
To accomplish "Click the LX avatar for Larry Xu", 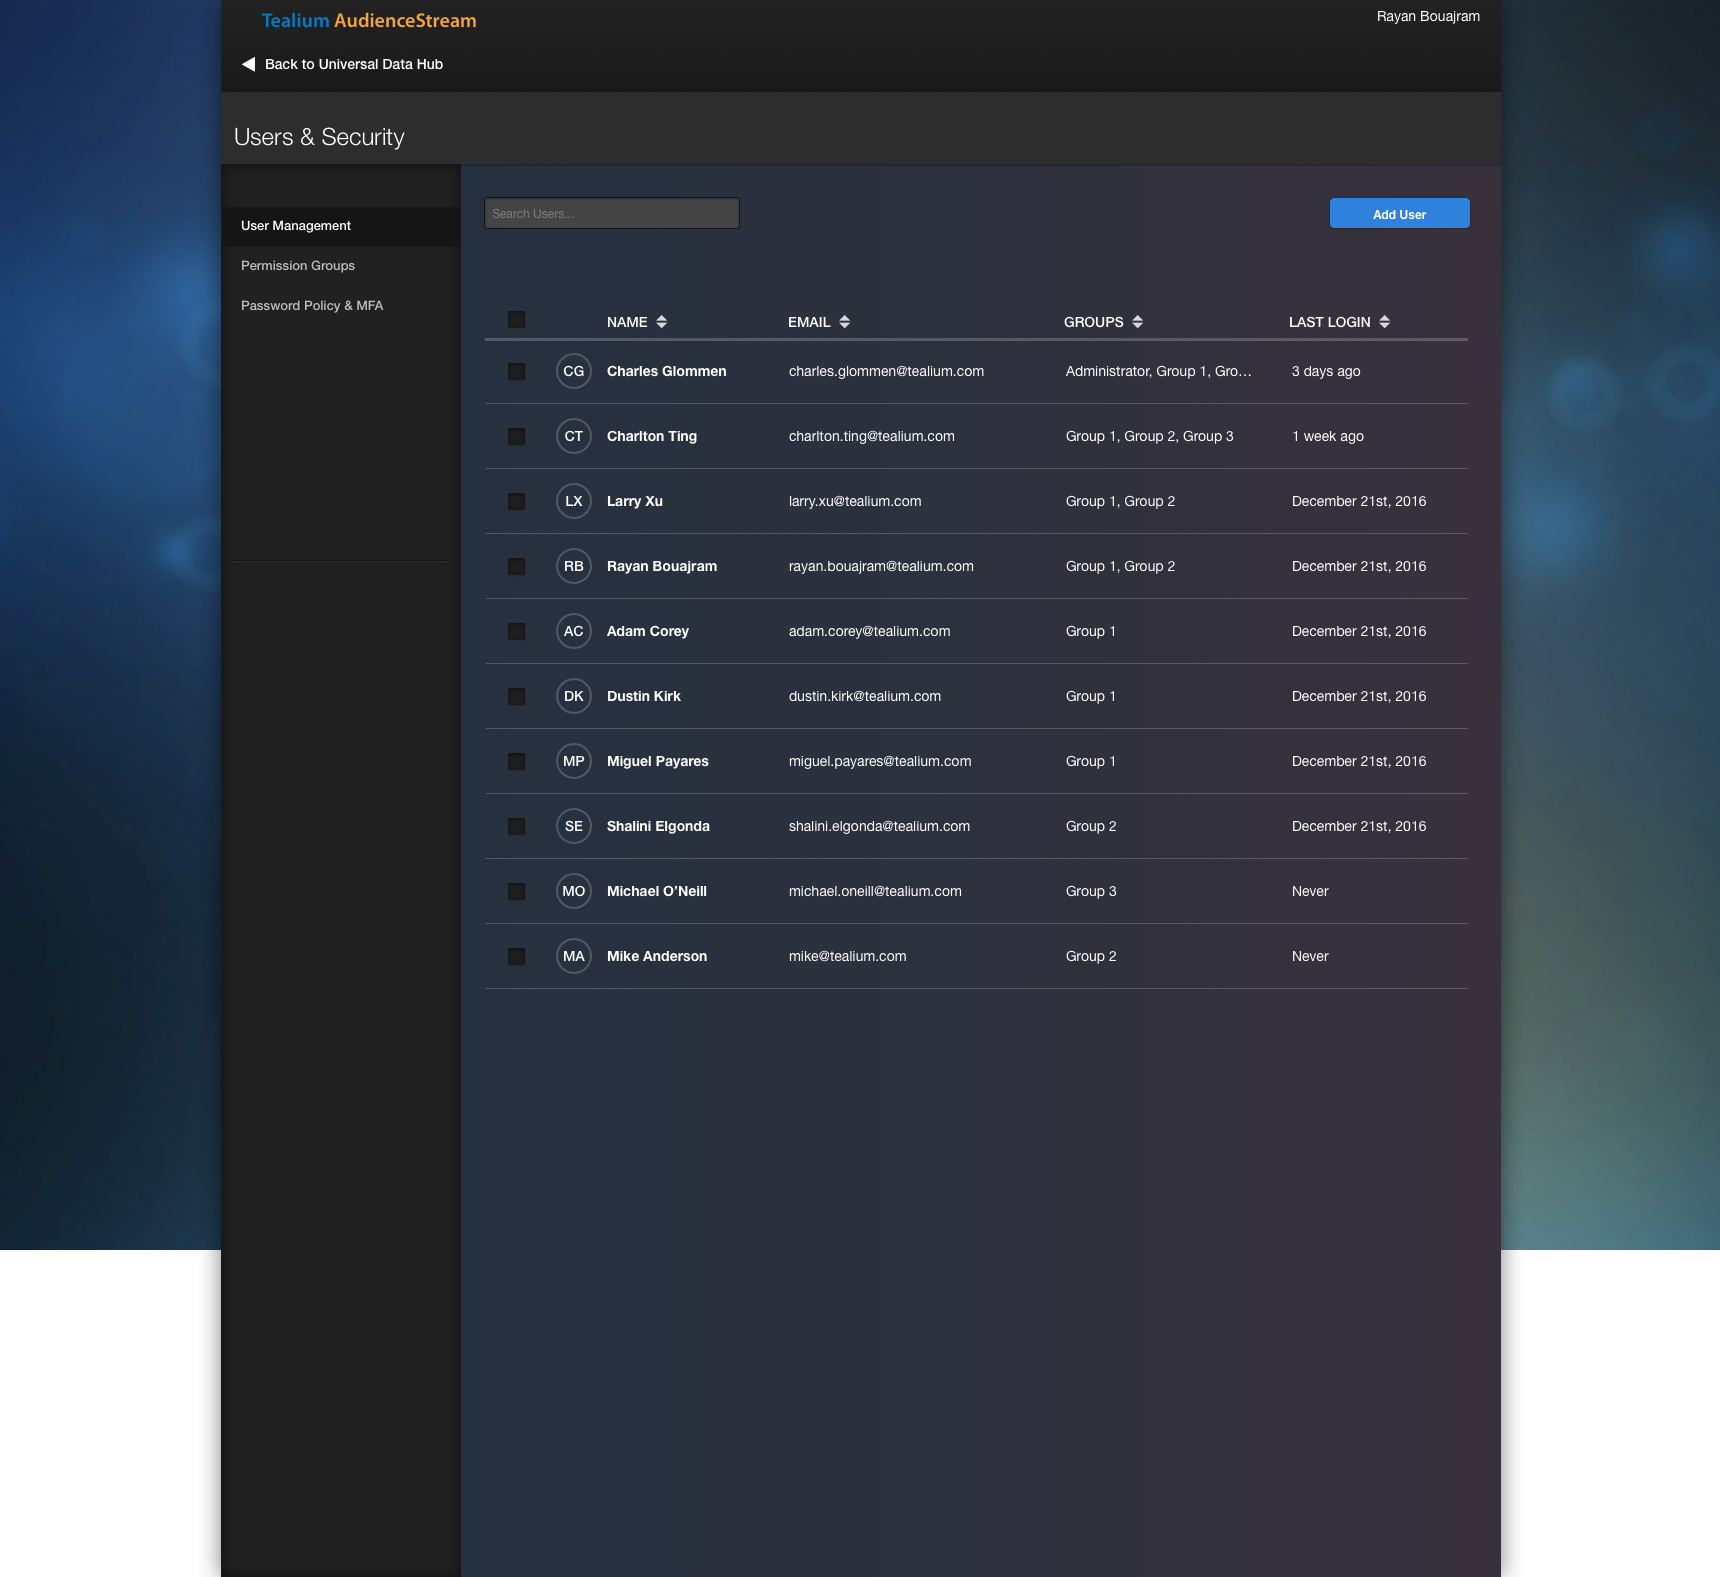I will pos(574,501).
